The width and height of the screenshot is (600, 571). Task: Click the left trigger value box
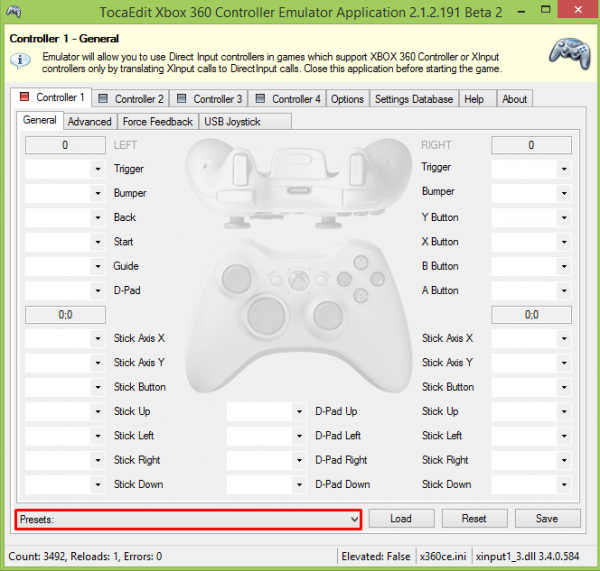[x=65, y=145]
